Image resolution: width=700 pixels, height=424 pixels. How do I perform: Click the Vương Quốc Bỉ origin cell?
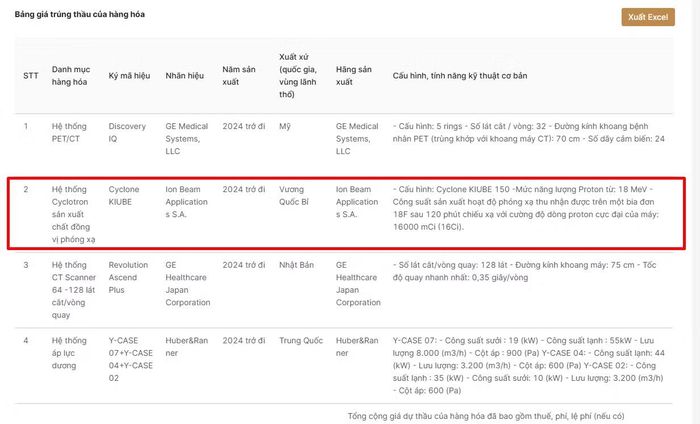coord(294,195)
